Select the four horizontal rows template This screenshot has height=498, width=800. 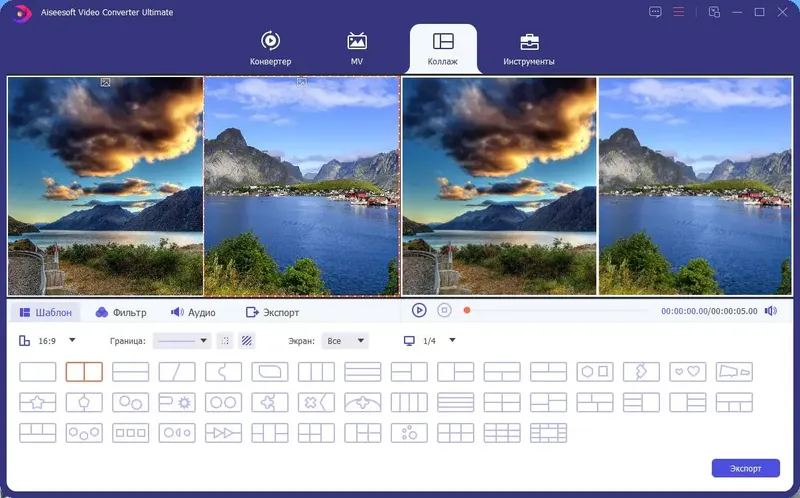(456, 403)
